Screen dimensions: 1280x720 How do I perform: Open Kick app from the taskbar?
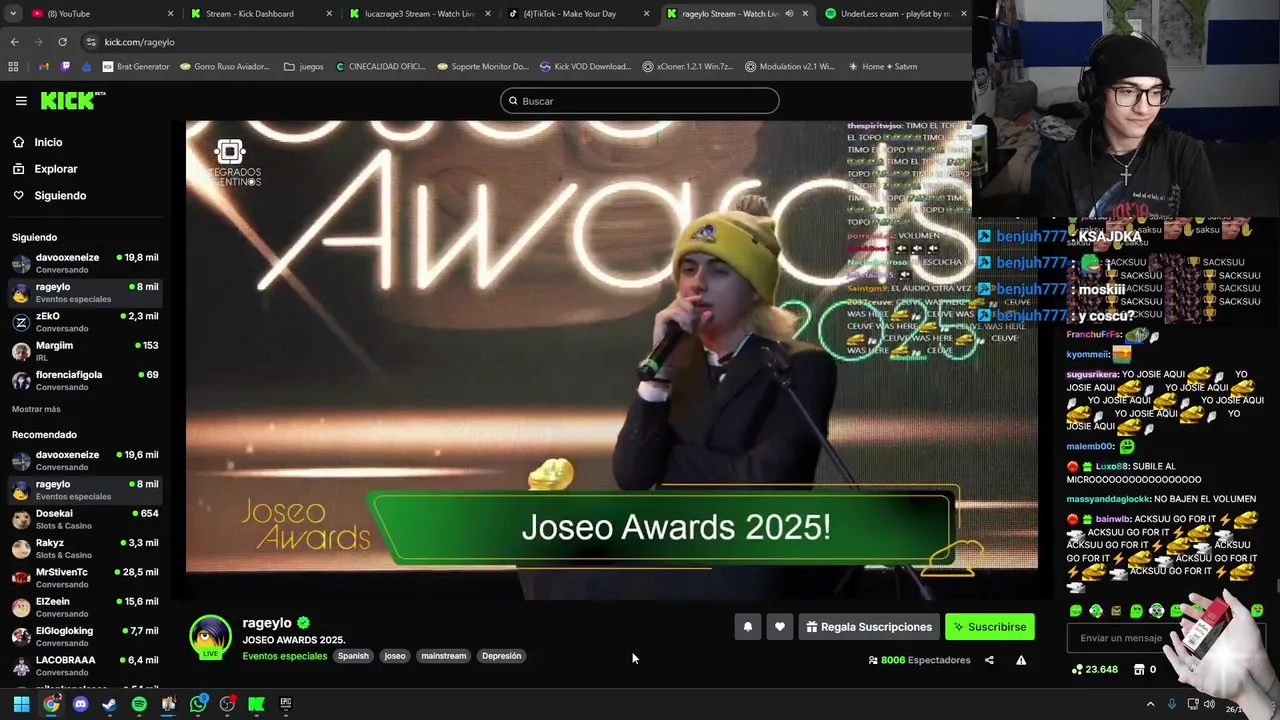tap(256, 704)
